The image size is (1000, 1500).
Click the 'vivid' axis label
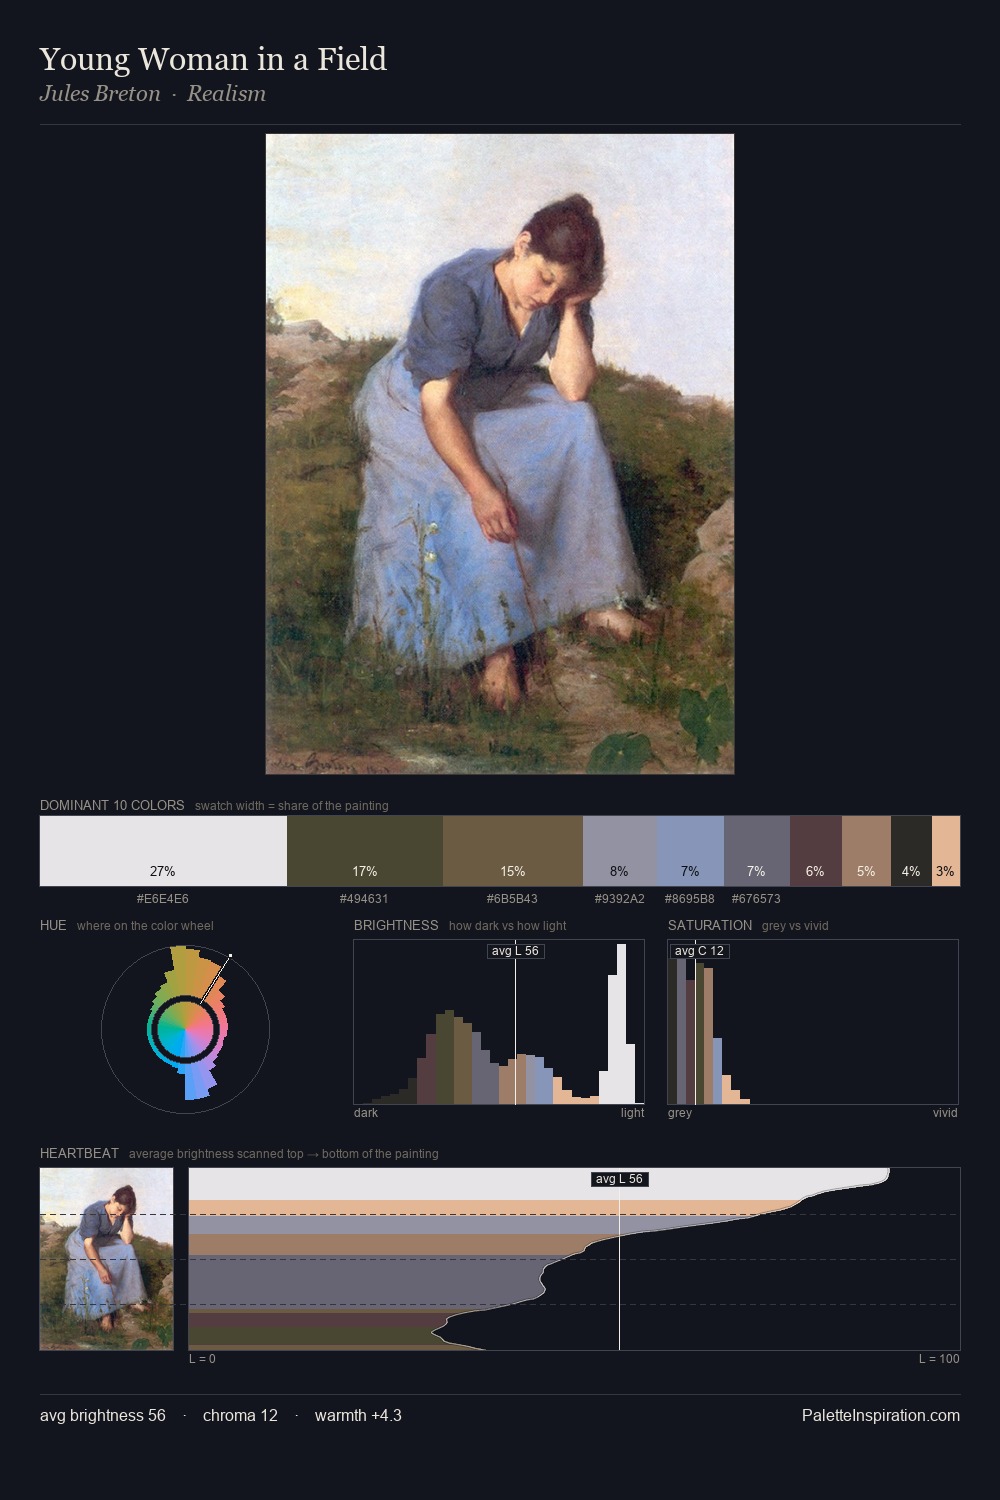coord(945,1113)
